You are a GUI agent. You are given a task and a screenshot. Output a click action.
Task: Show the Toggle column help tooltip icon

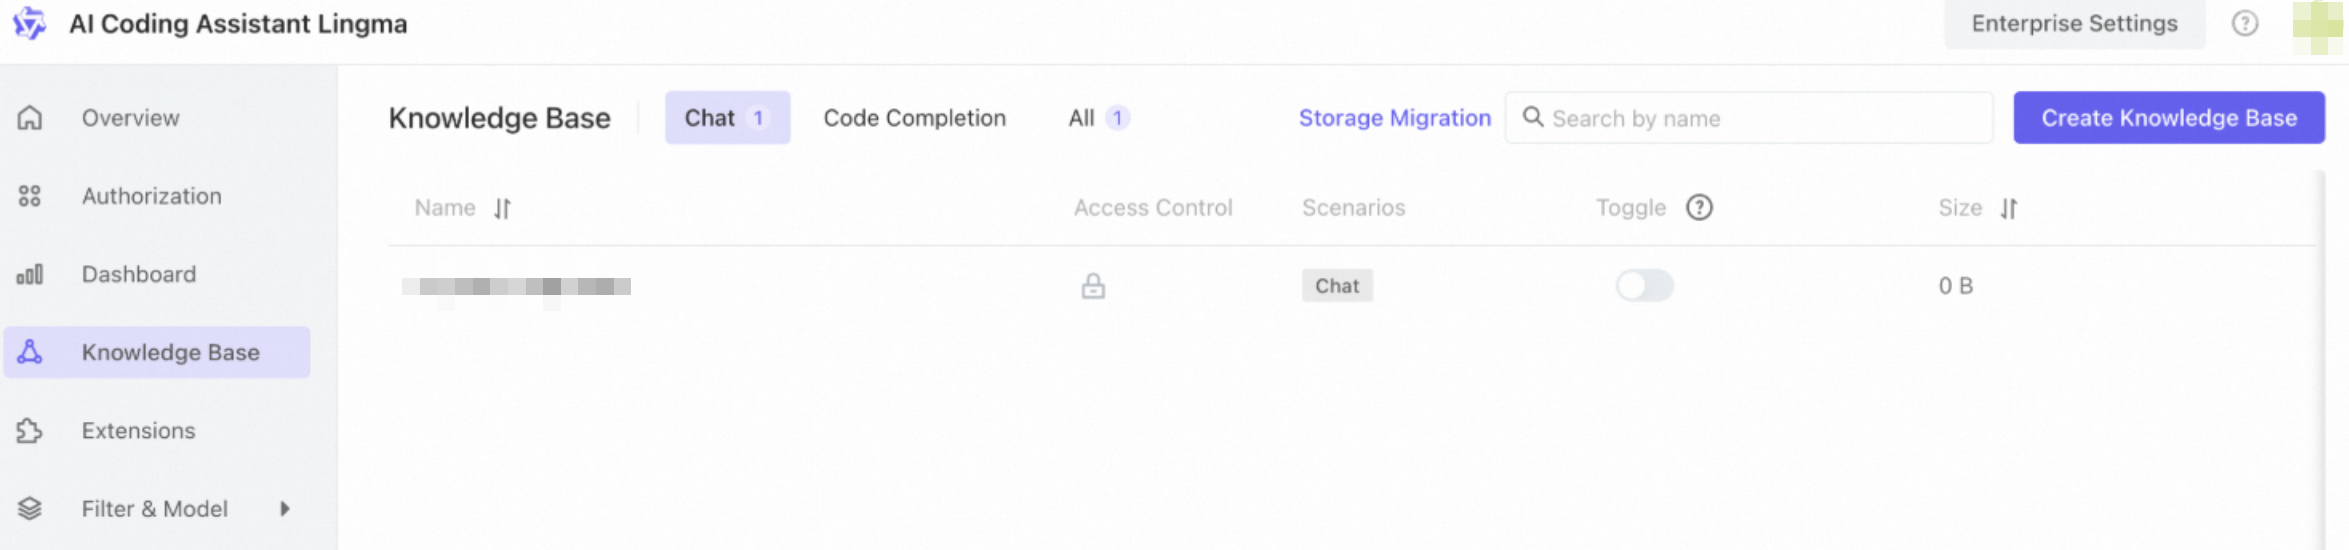(1699, 208)
